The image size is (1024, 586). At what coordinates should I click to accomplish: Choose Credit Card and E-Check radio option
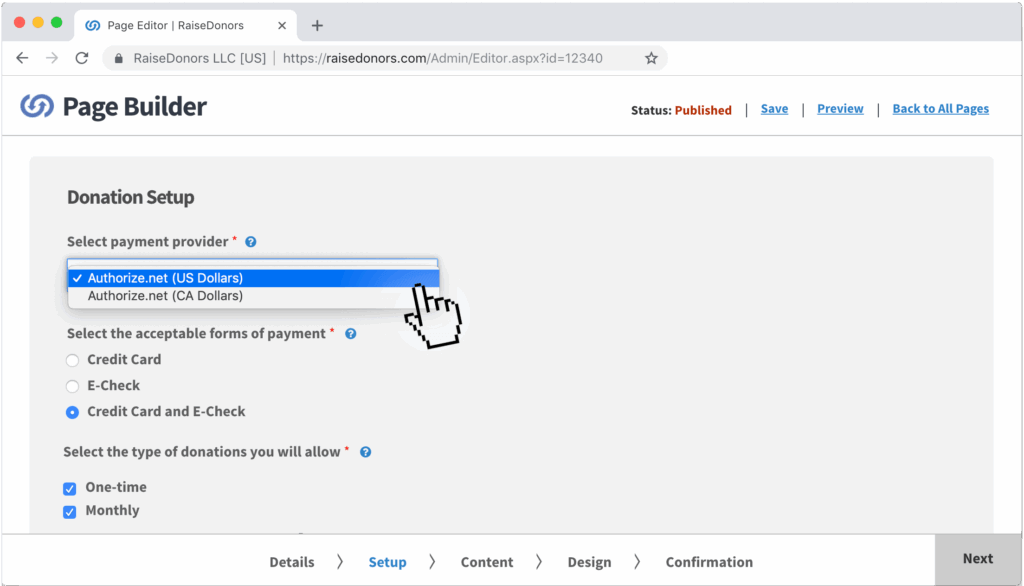72,412
